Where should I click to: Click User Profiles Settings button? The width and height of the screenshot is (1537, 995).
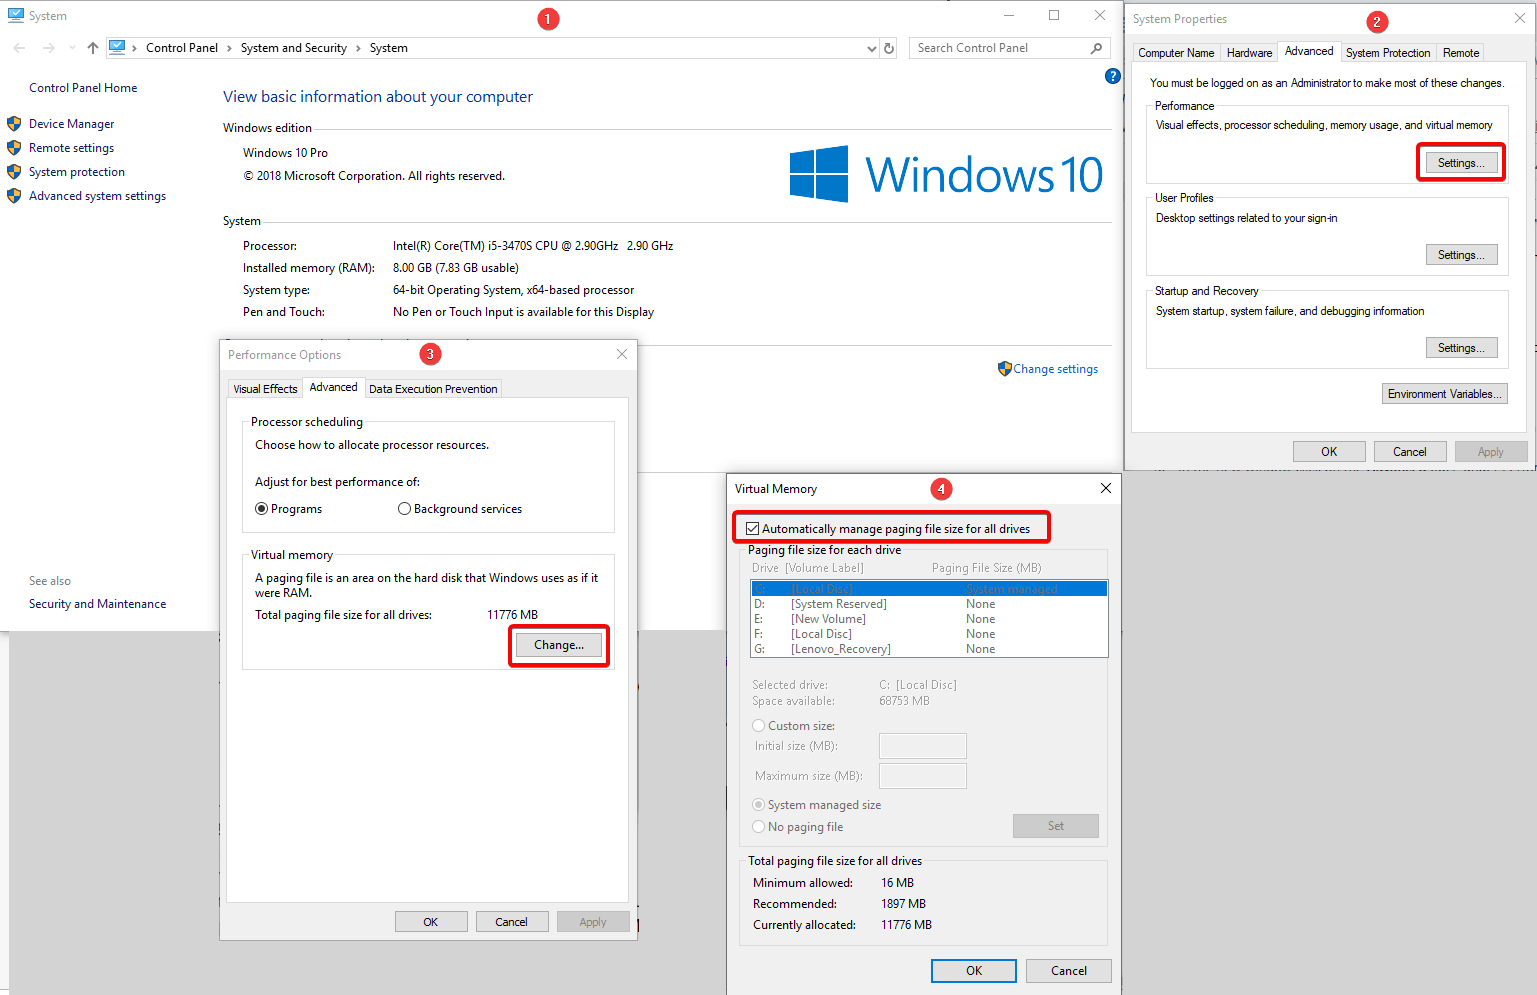point(1461,255)
